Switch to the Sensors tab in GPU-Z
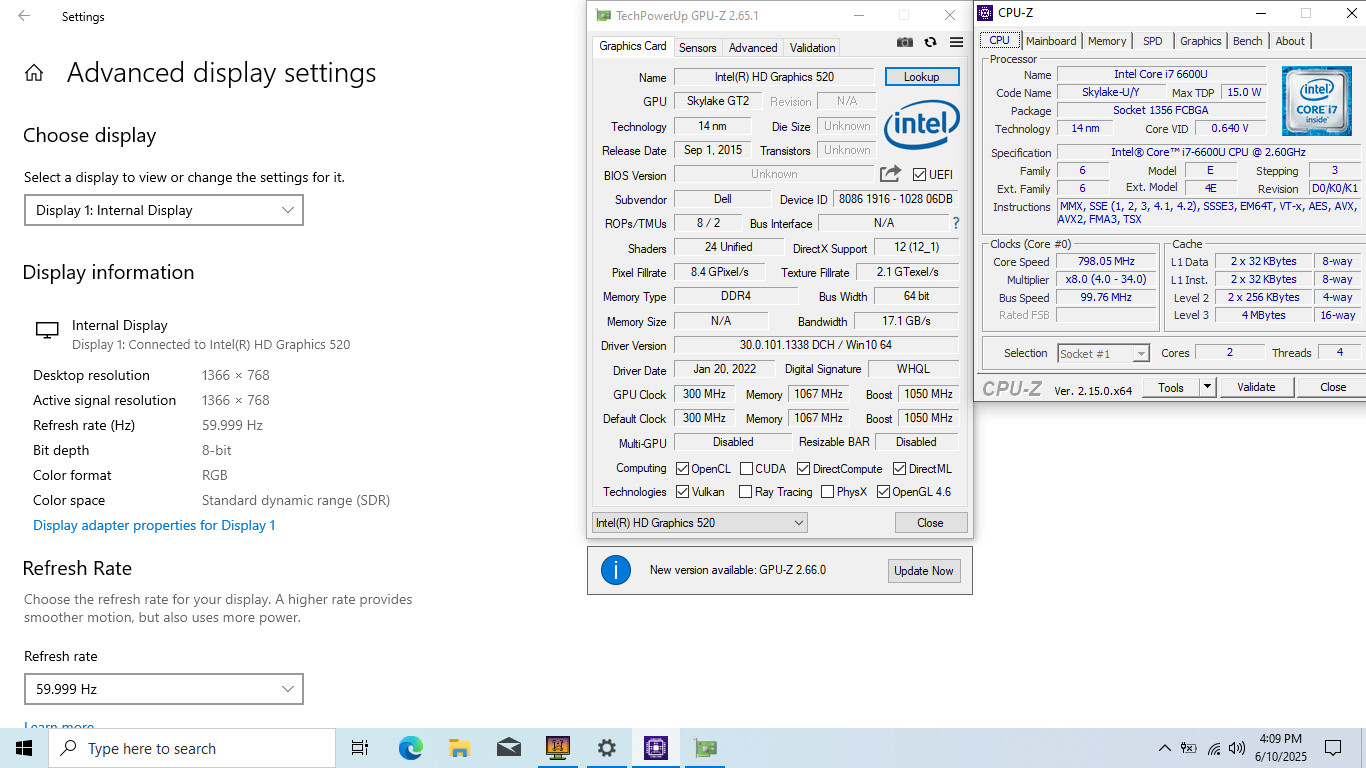Screen dimensions: 1366x768 697,47
